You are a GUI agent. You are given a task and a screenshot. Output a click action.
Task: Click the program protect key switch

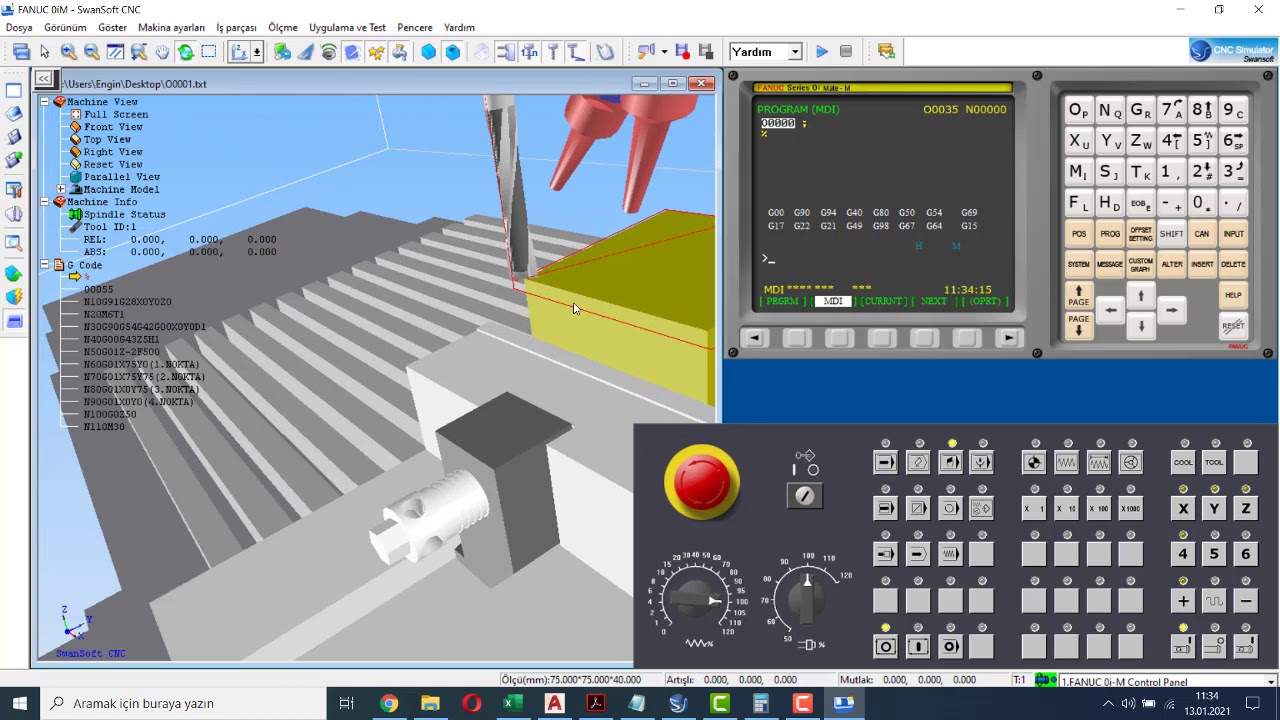805,495
